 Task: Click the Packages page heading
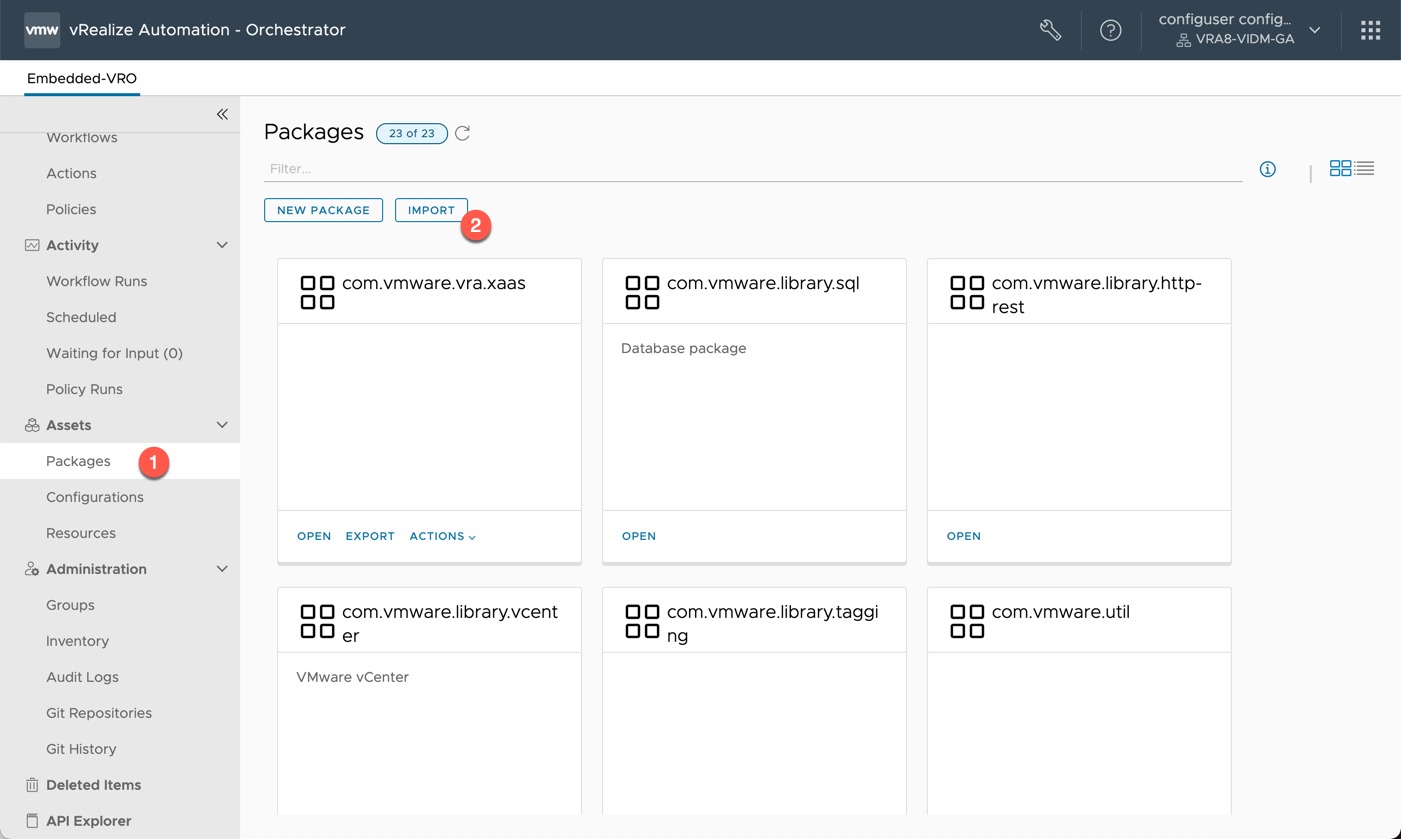314,132
